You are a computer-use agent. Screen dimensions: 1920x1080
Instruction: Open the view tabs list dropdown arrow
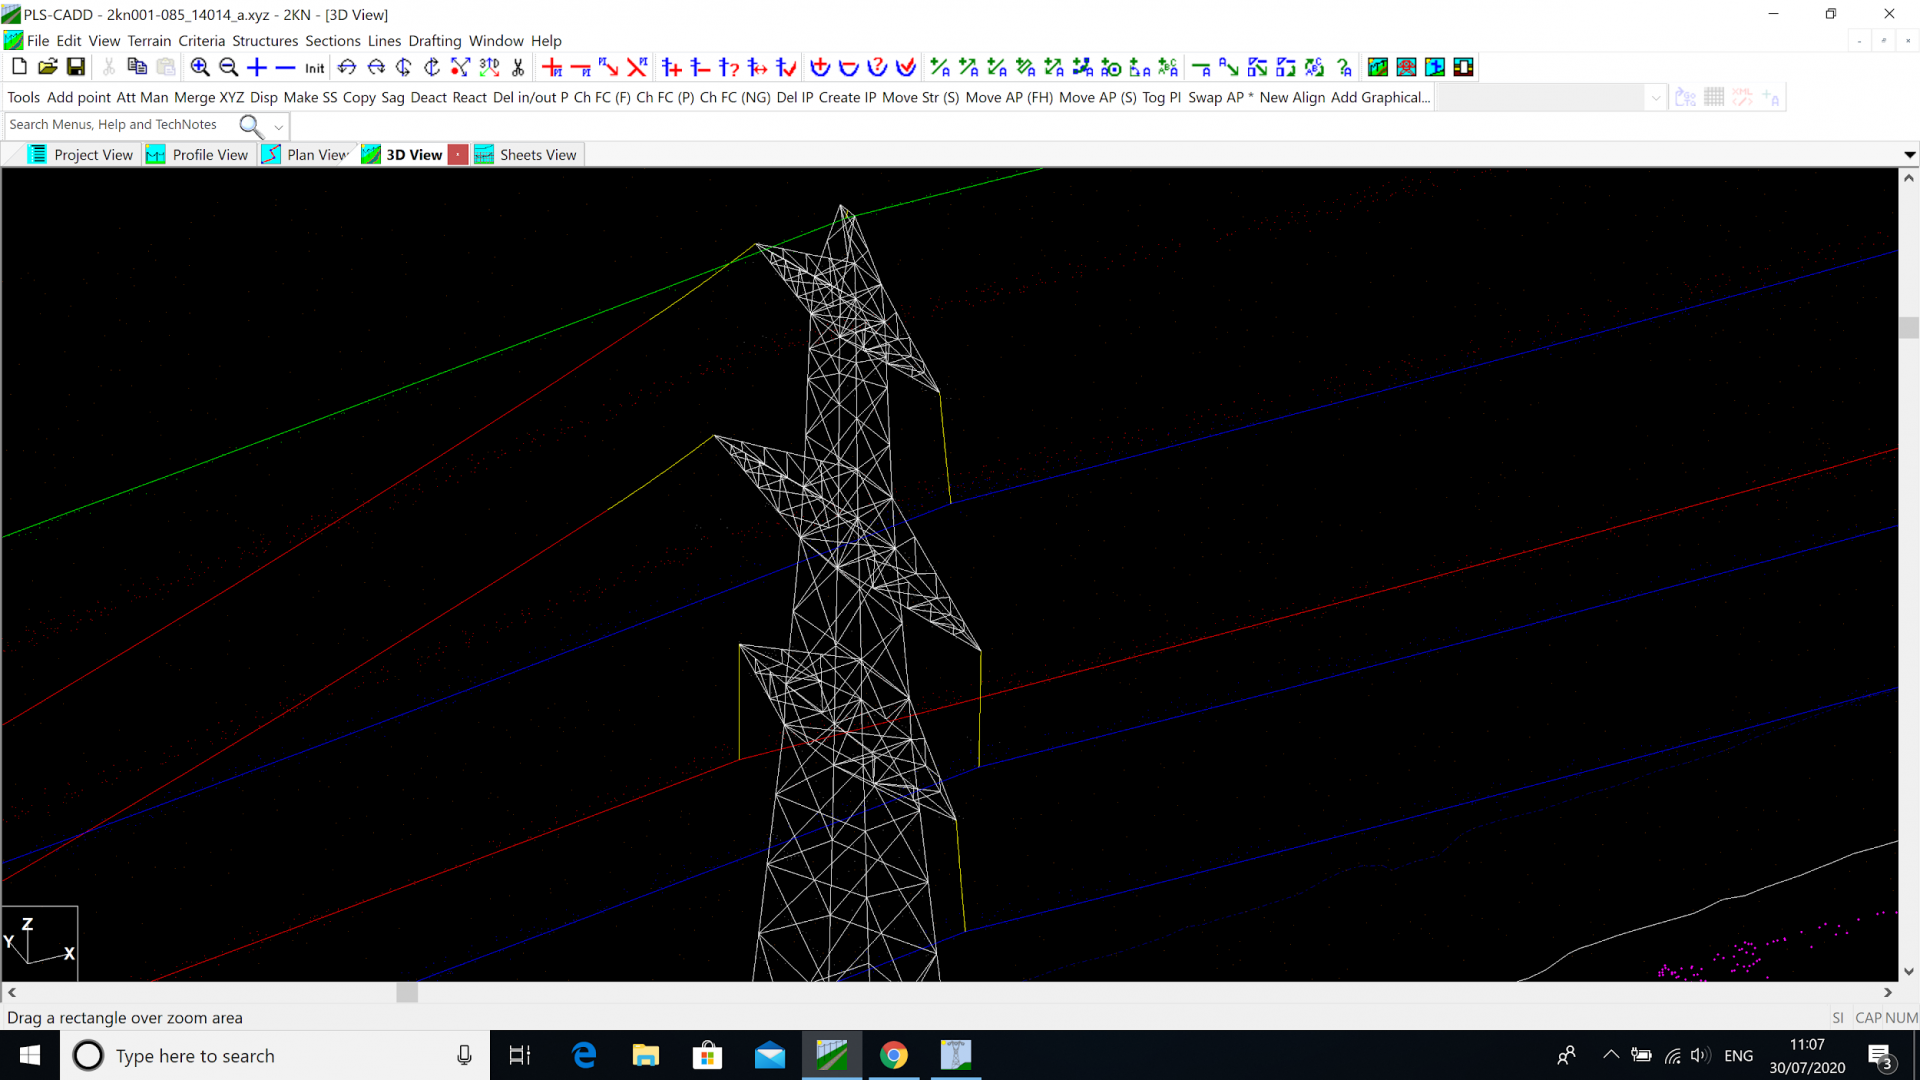click(1909, 155)
